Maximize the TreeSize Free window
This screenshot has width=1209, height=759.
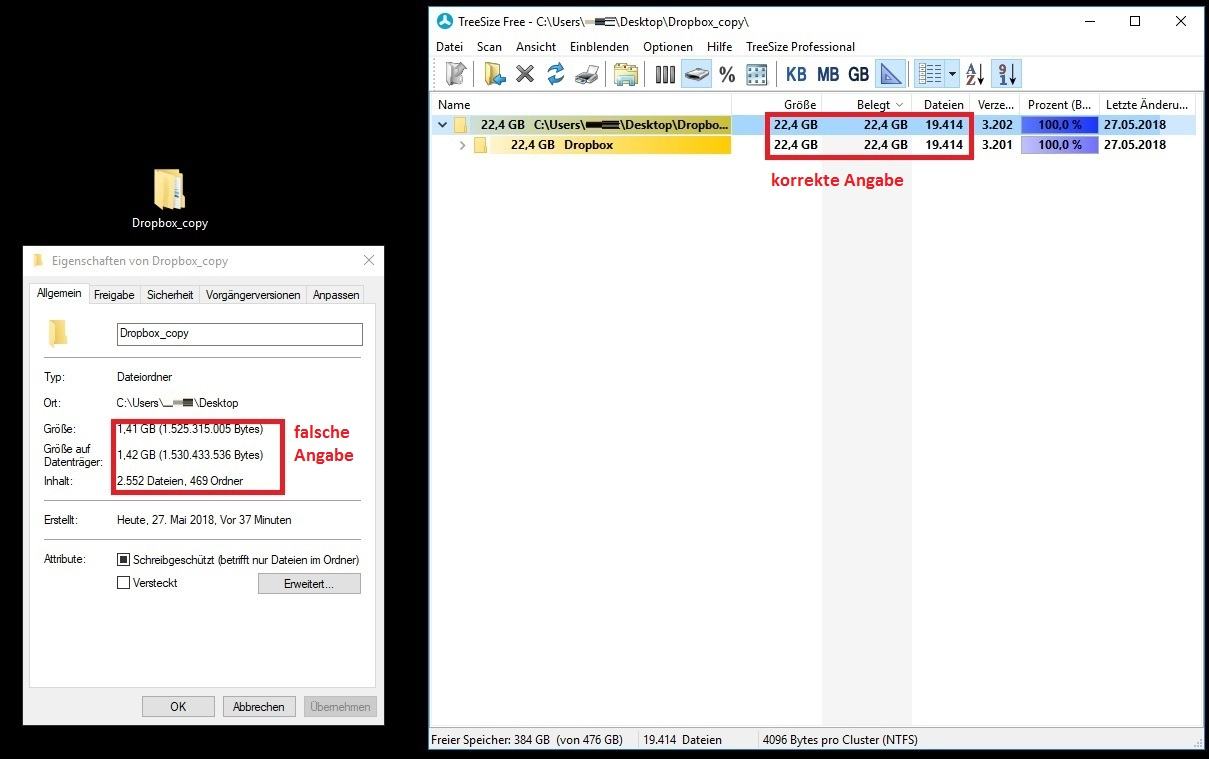pos(1135,21)
